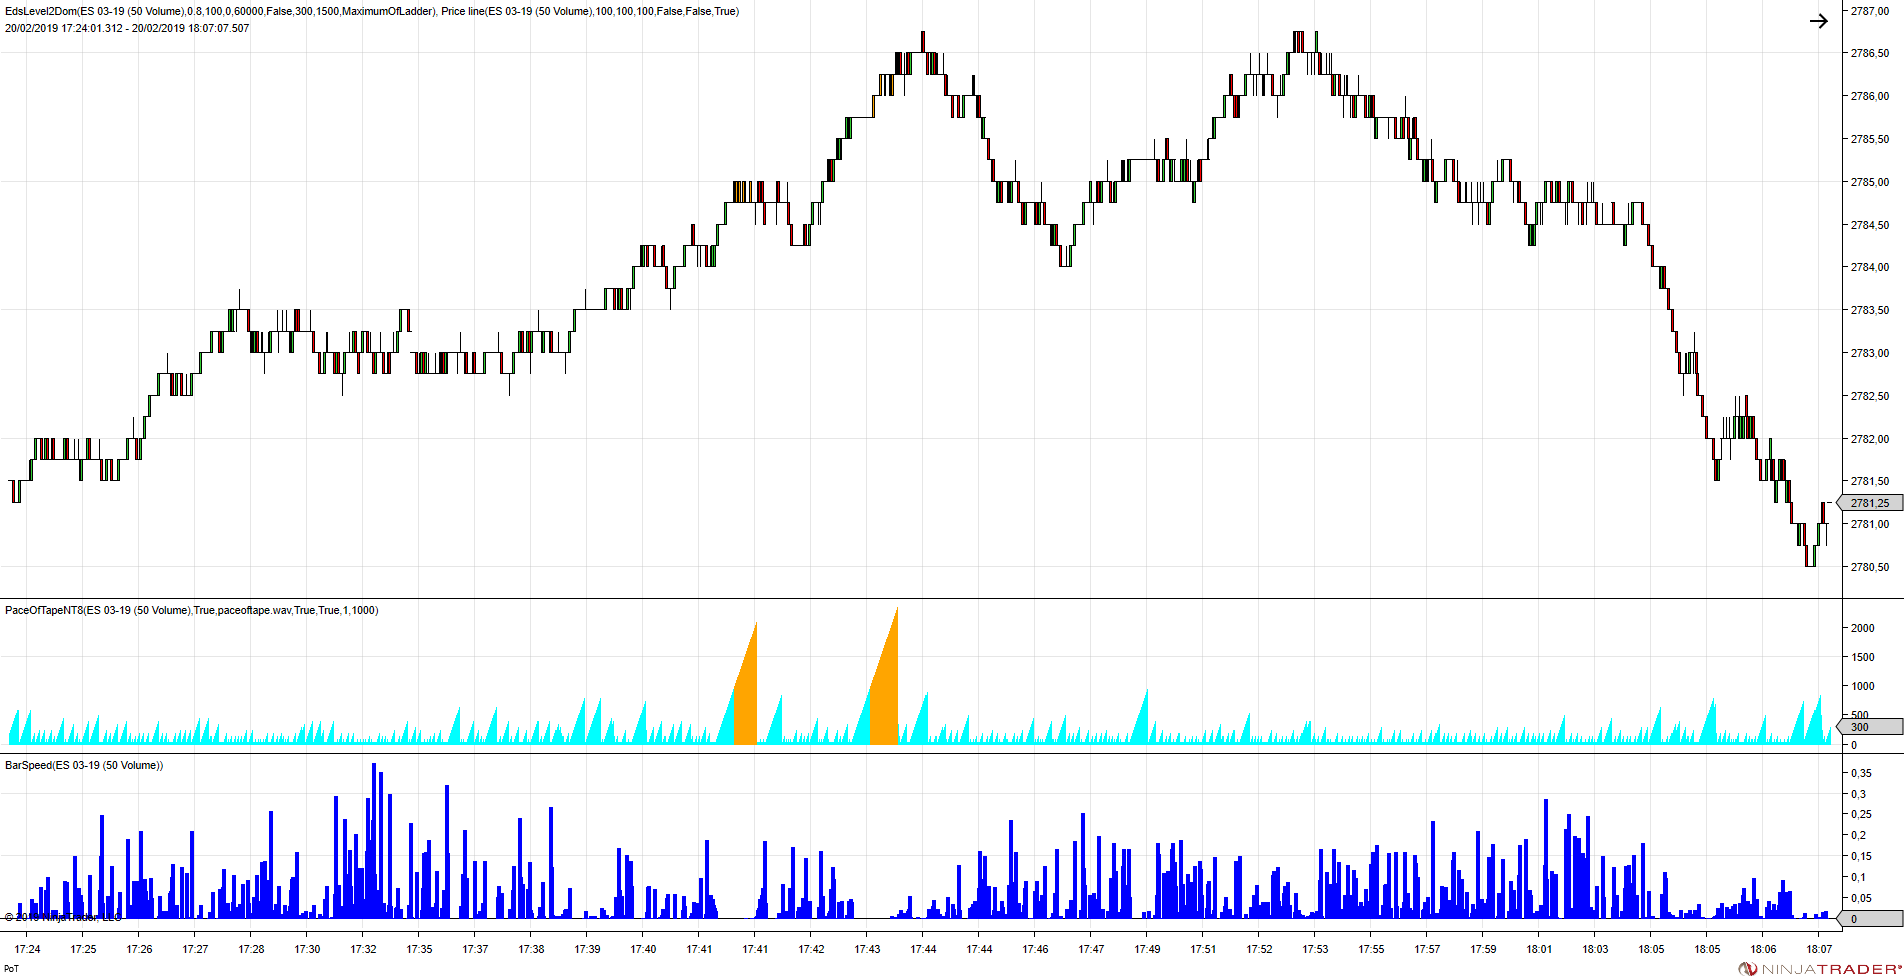Screen dimensions: 1904x978
Task: Click the 2000 label on Pace axis
Action: pyautogui.click(x=1862, y=628)
